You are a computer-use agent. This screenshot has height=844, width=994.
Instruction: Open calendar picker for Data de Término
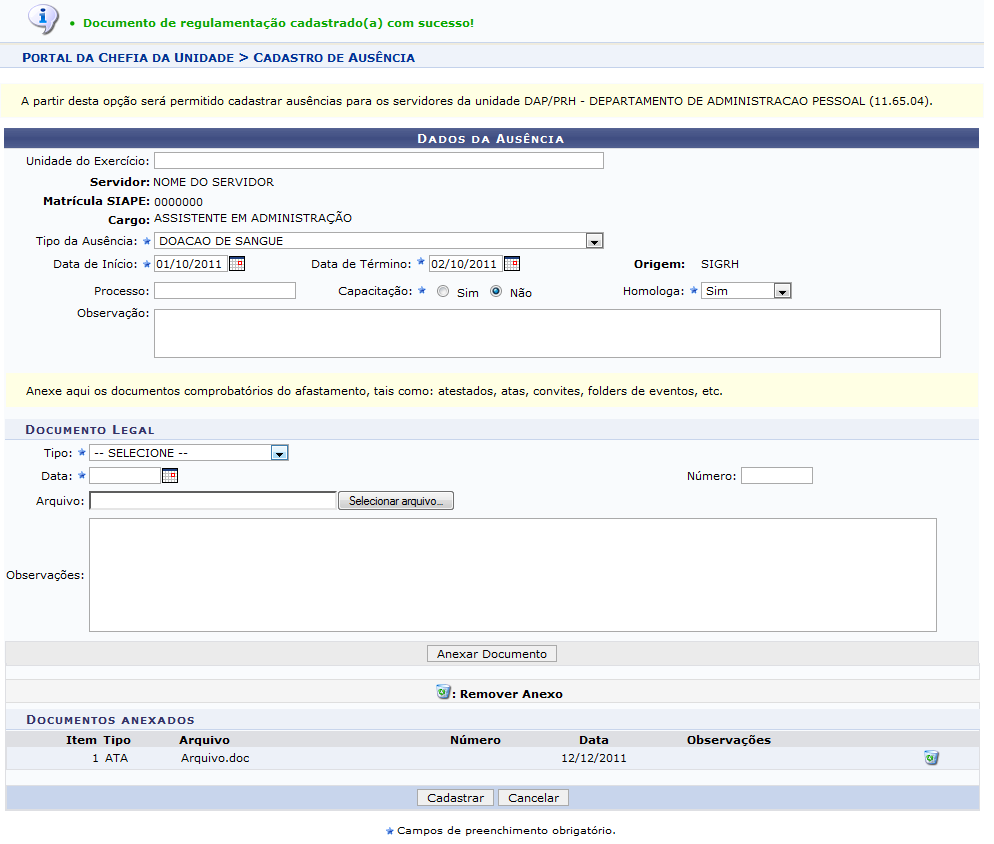511,264
